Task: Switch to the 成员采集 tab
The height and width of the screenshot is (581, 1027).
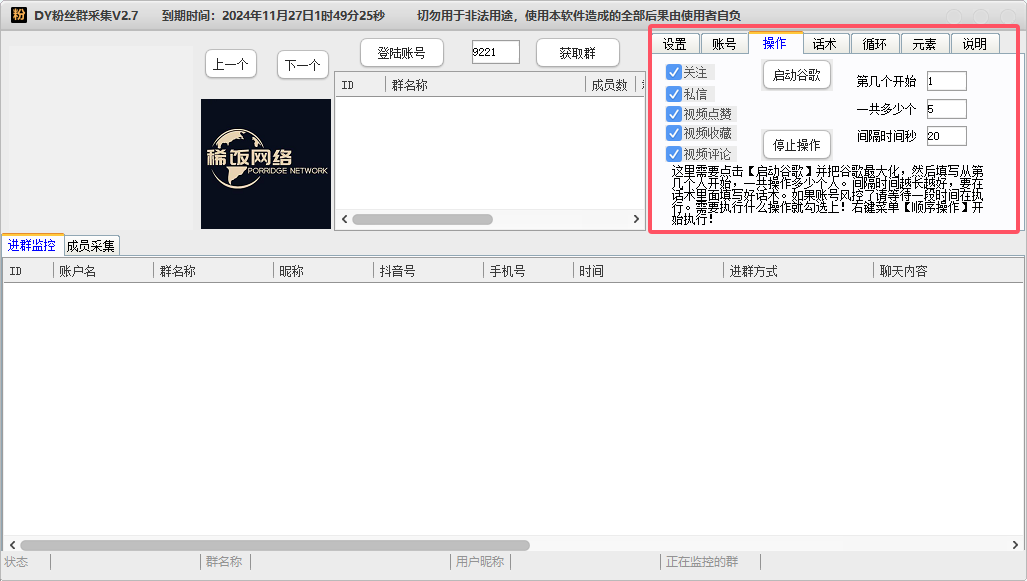Action: tap(90, 244)
